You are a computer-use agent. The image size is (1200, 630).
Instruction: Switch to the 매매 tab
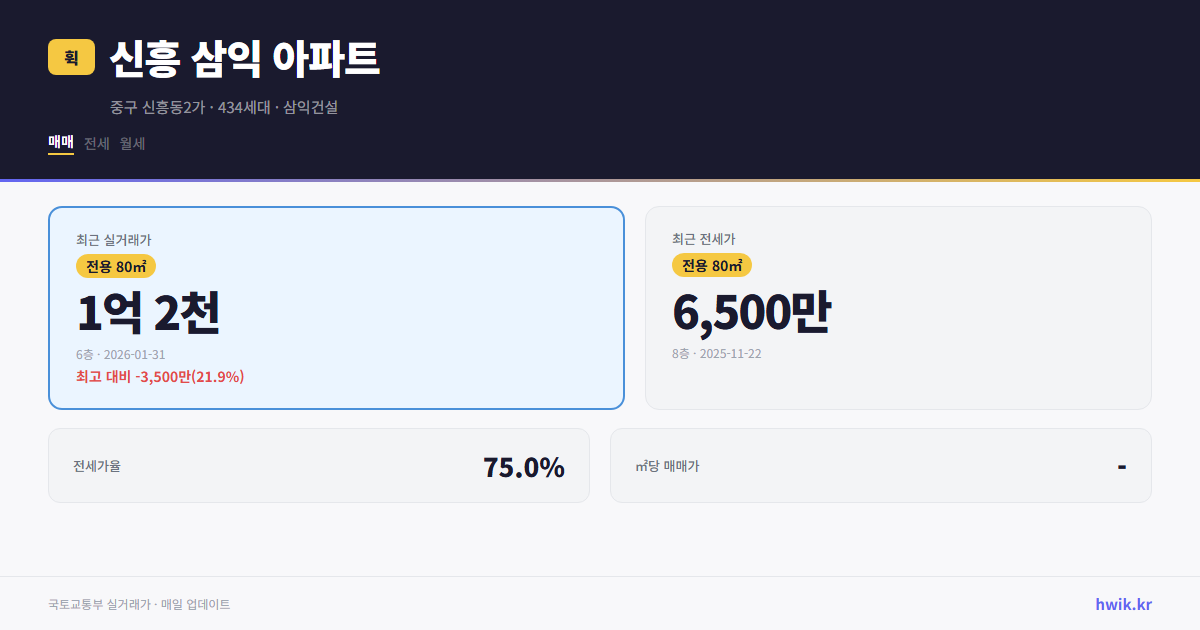point(59,143)
